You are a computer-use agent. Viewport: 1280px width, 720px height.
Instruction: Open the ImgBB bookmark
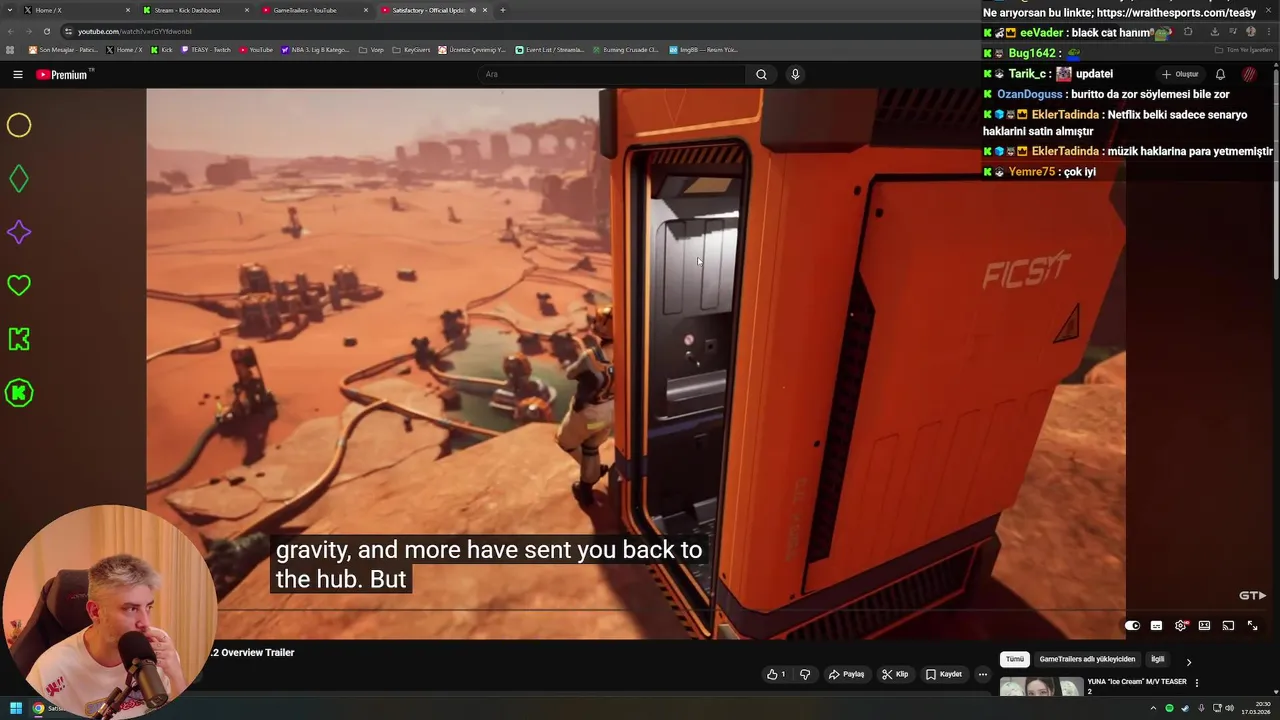(703, 50)
